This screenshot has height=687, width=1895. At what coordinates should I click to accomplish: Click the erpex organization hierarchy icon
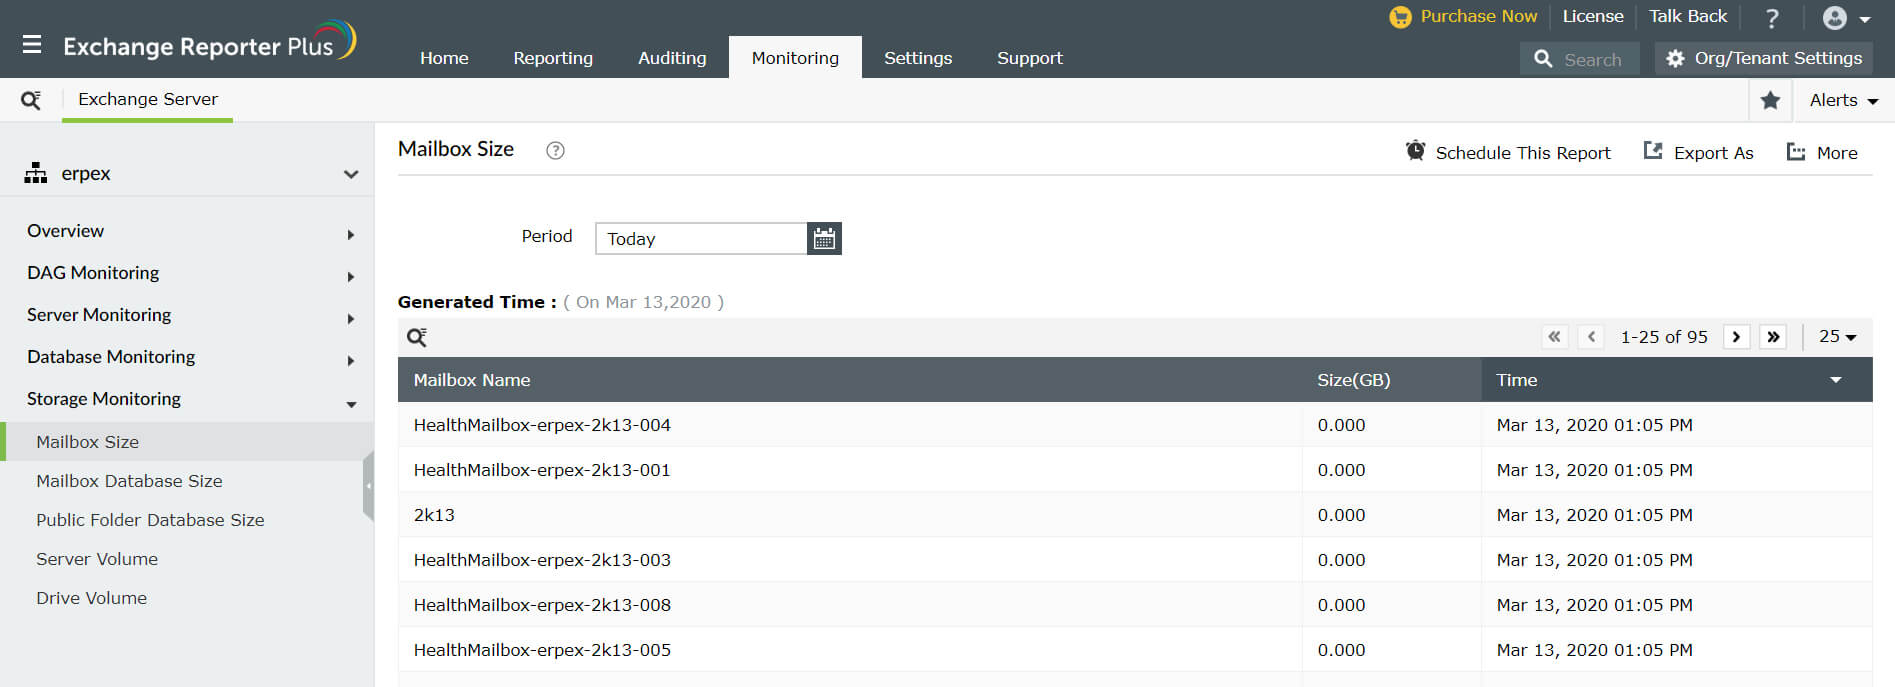tap(36, 173)
